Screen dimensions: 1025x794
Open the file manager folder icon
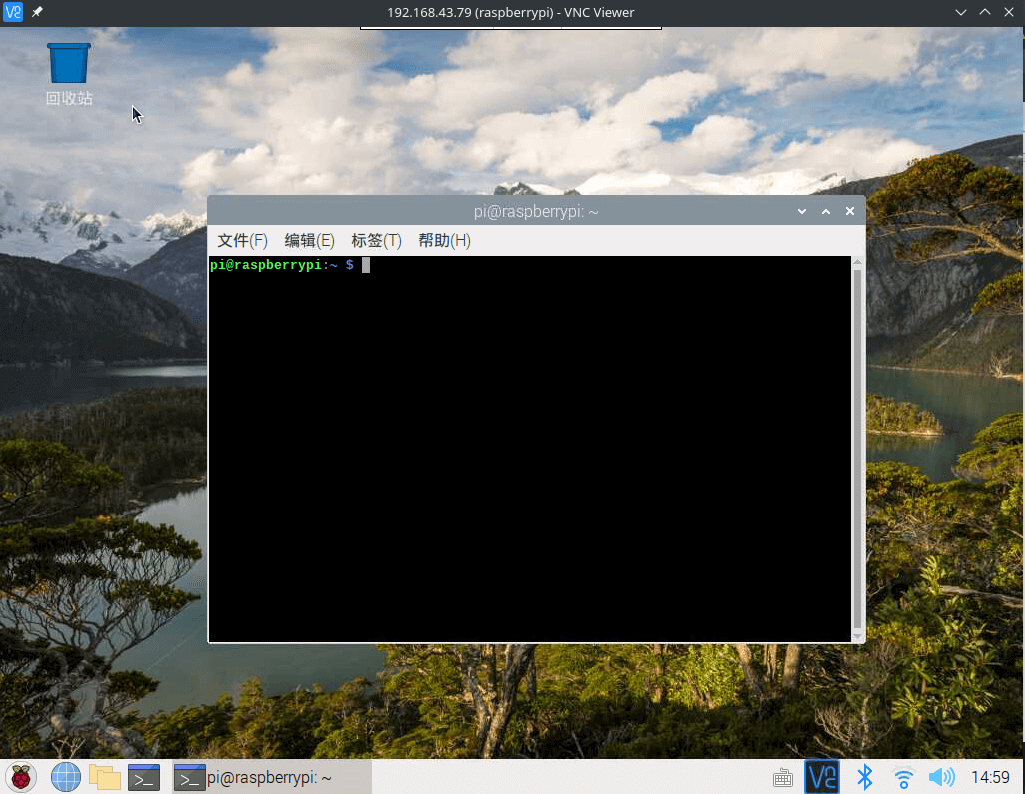tap(105, 777)
